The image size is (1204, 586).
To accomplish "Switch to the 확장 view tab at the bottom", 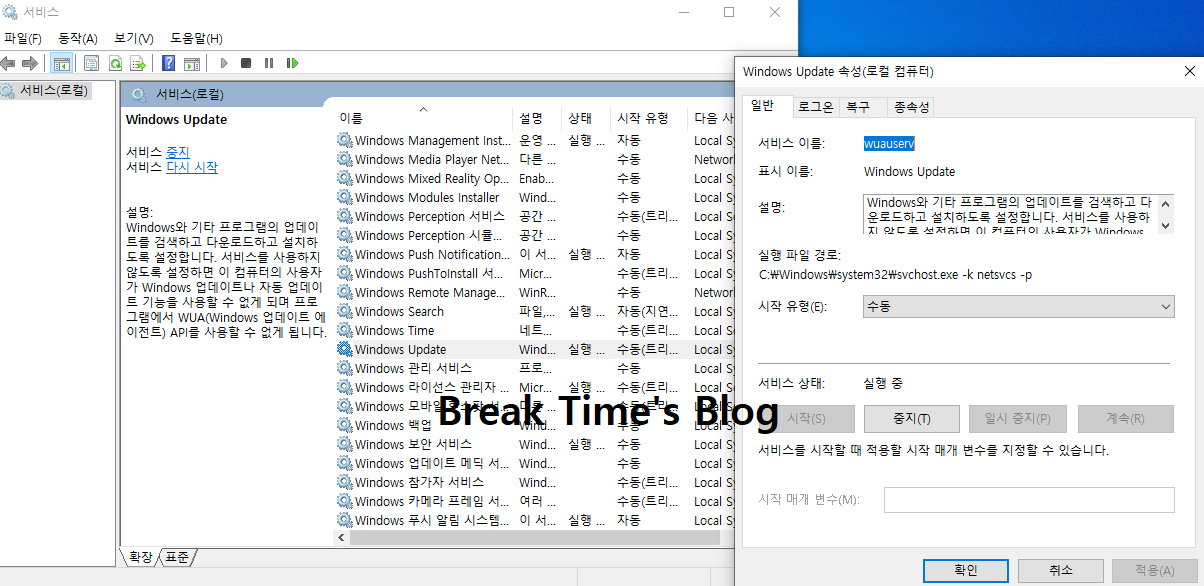I will (140, 557).
